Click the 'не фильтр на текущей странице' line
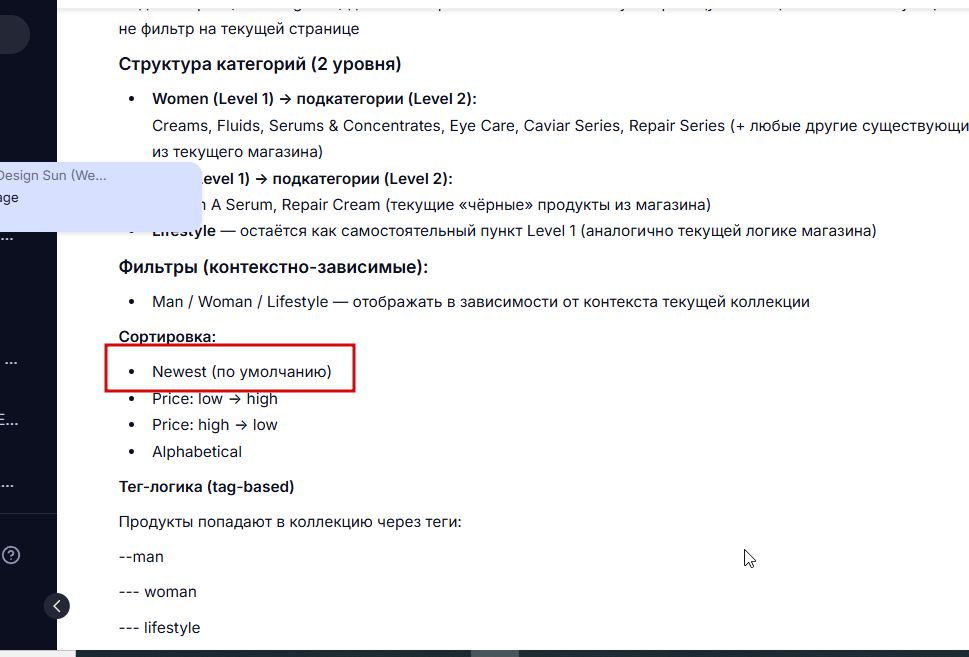Viewport: 969px width, 657px height. 239,29
